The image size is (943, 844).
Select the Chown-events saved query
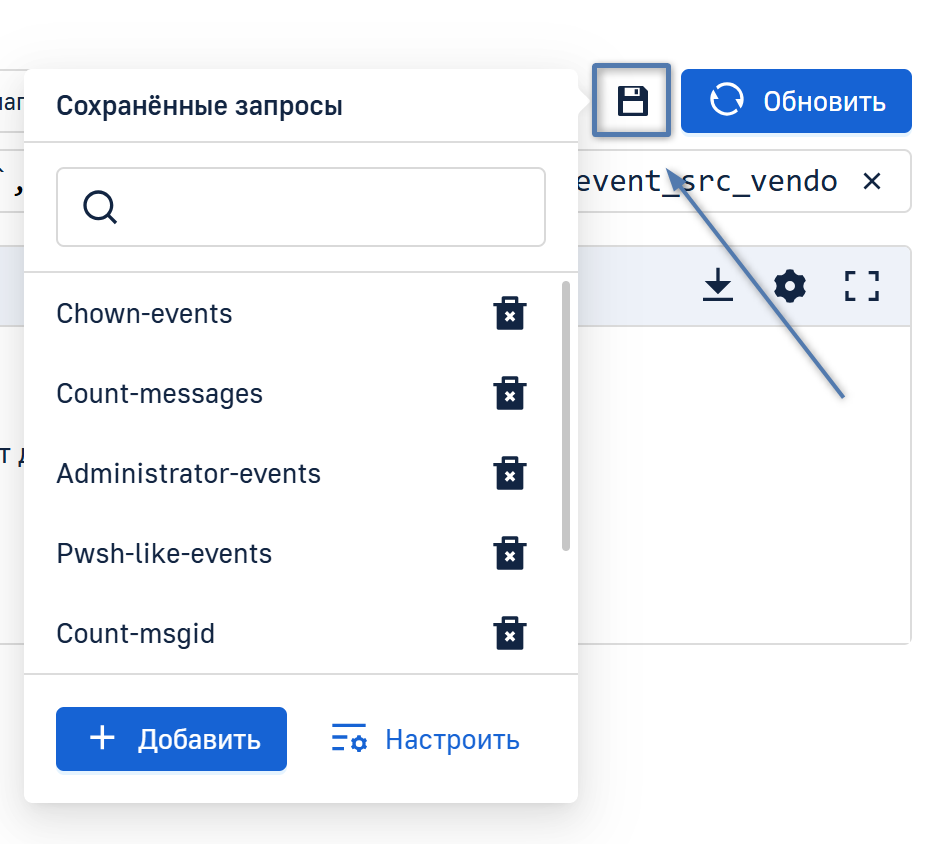[x=144, y=314]
